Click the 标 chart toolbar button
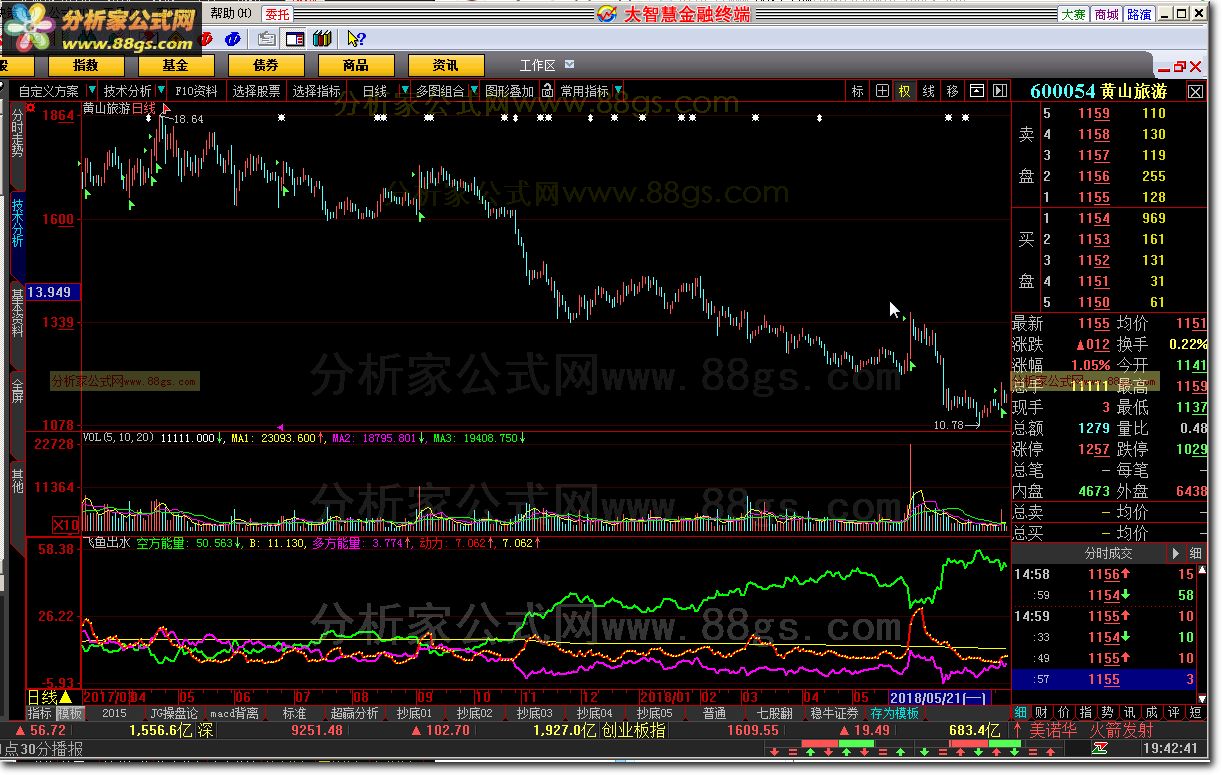Screen dimensions: 1223x775 click(857, 91)
